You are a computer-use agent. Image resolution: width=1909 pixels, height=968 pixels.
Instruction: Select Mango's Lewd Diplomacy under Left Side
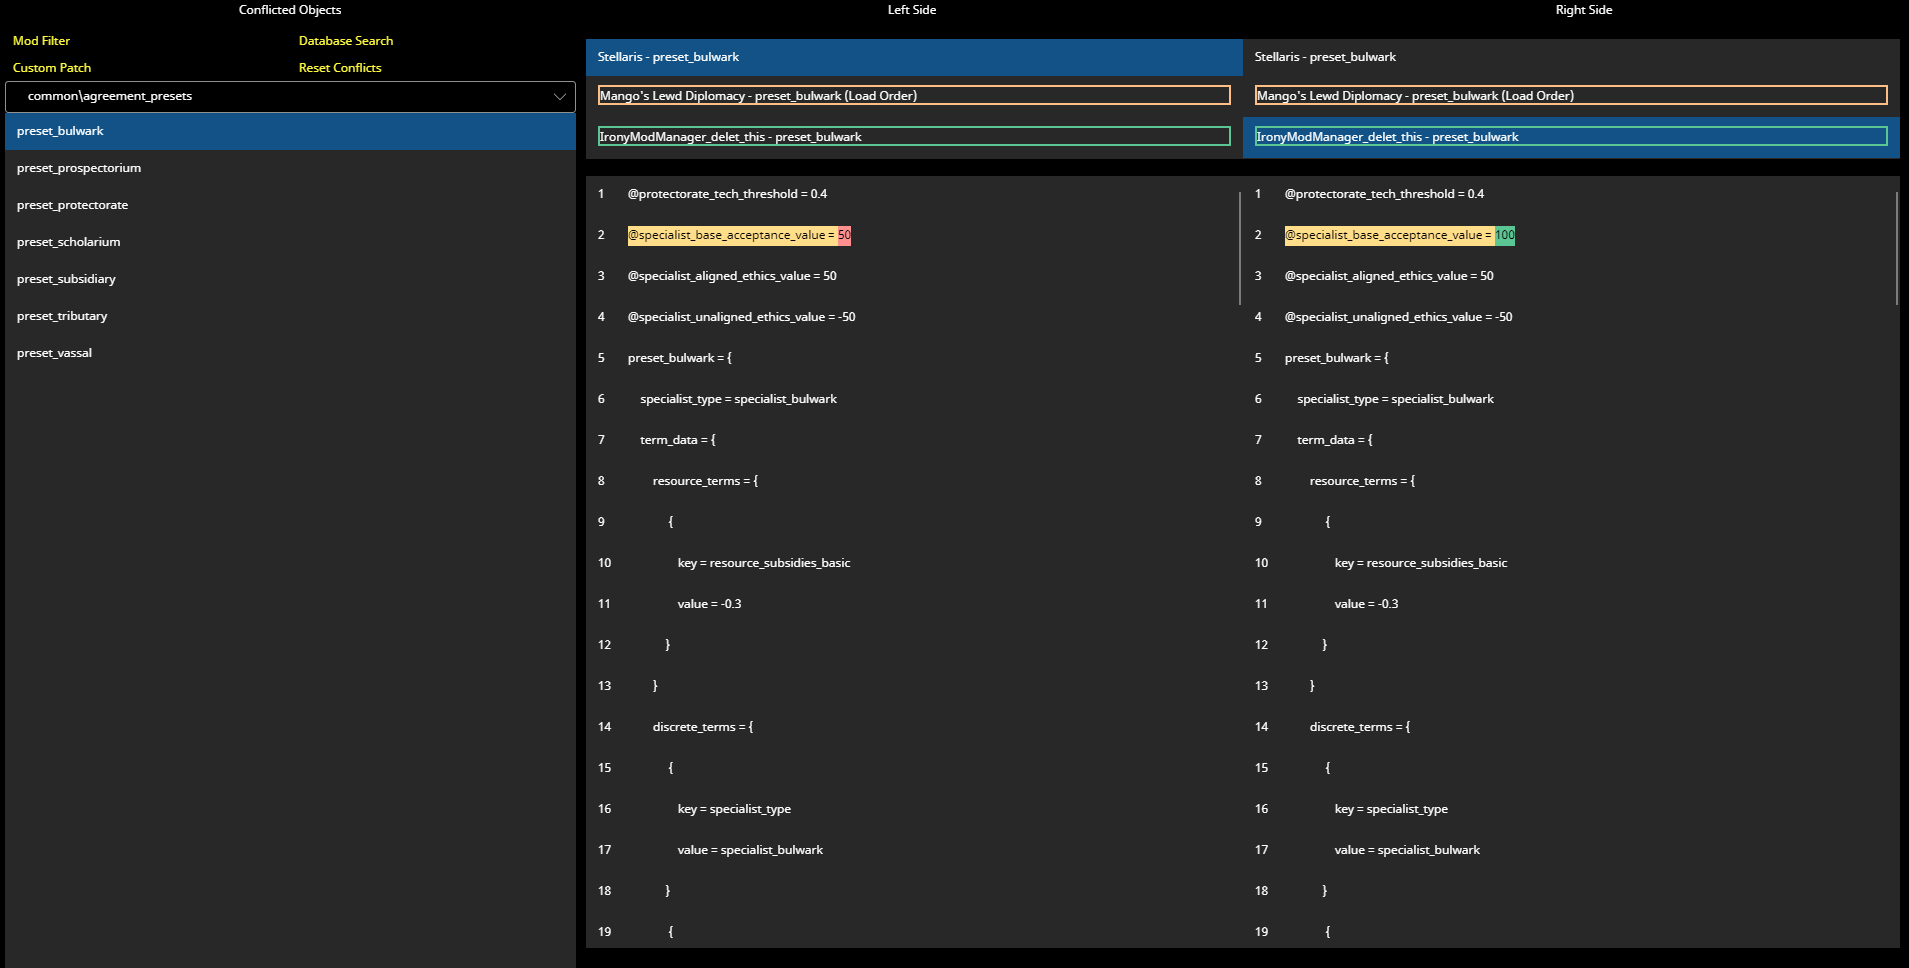tap(914, 96)
